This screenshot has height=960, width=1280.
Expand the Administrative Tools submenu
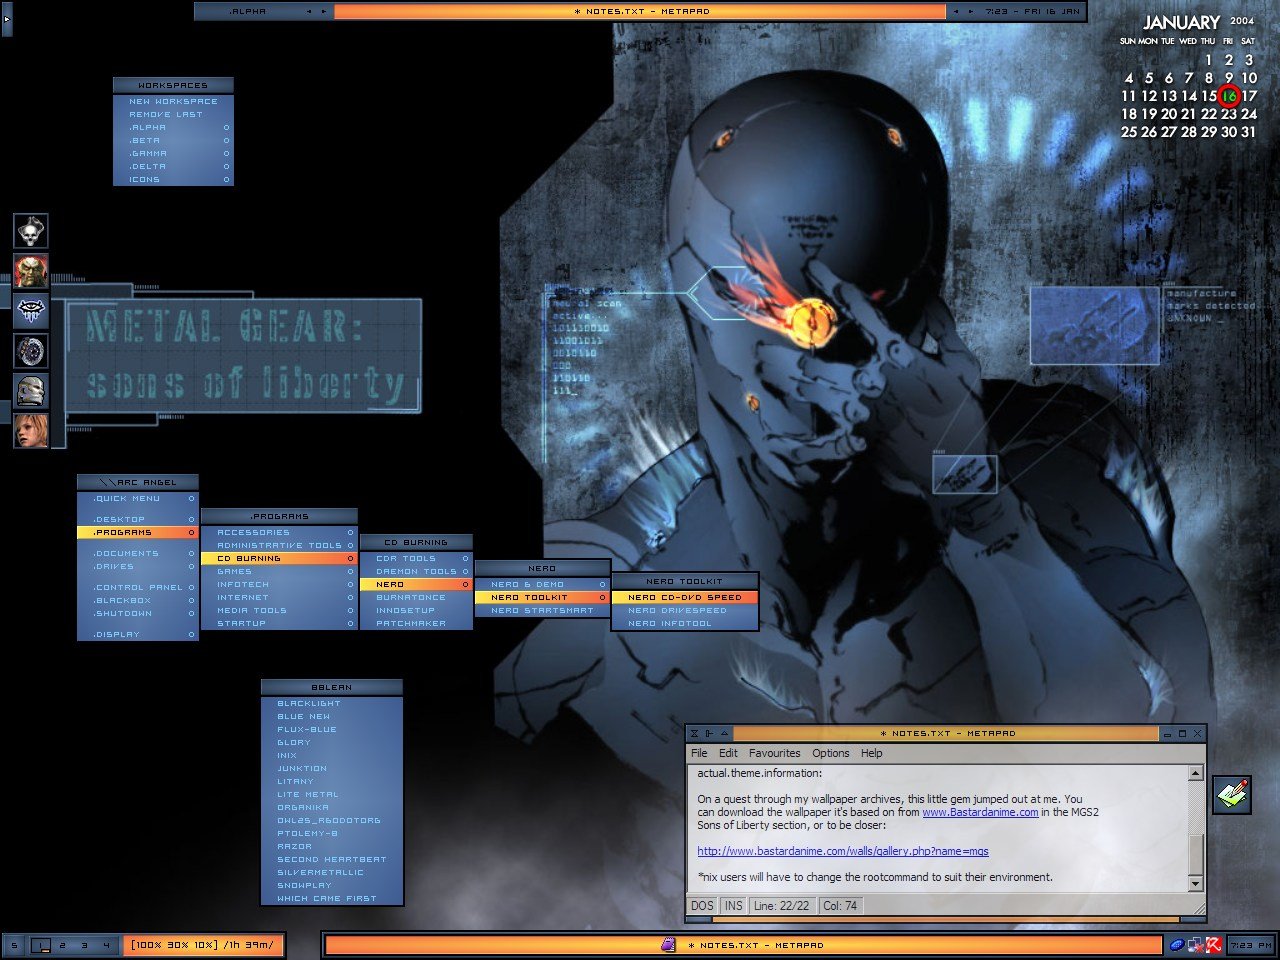click(279, 546)
